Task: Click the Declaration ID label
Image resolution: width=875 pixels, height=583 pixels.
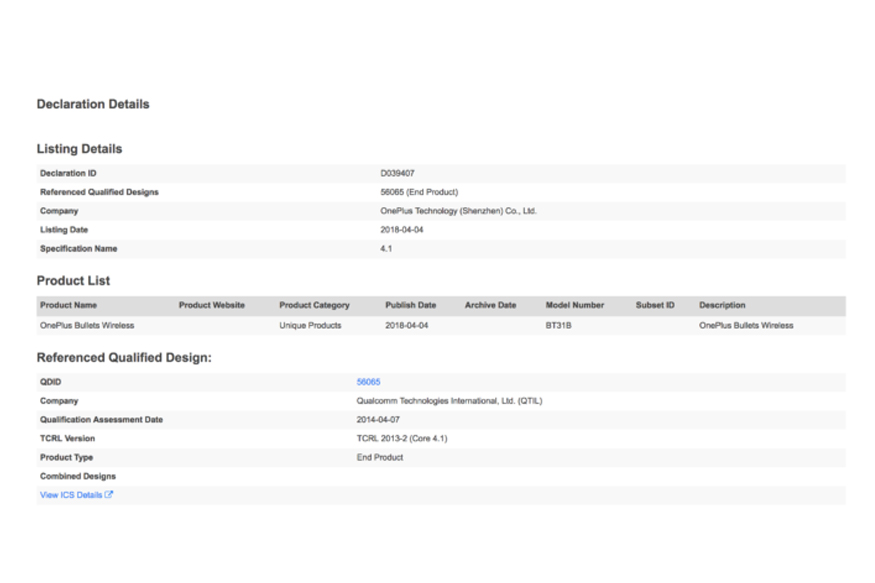Action: (68, 174)
